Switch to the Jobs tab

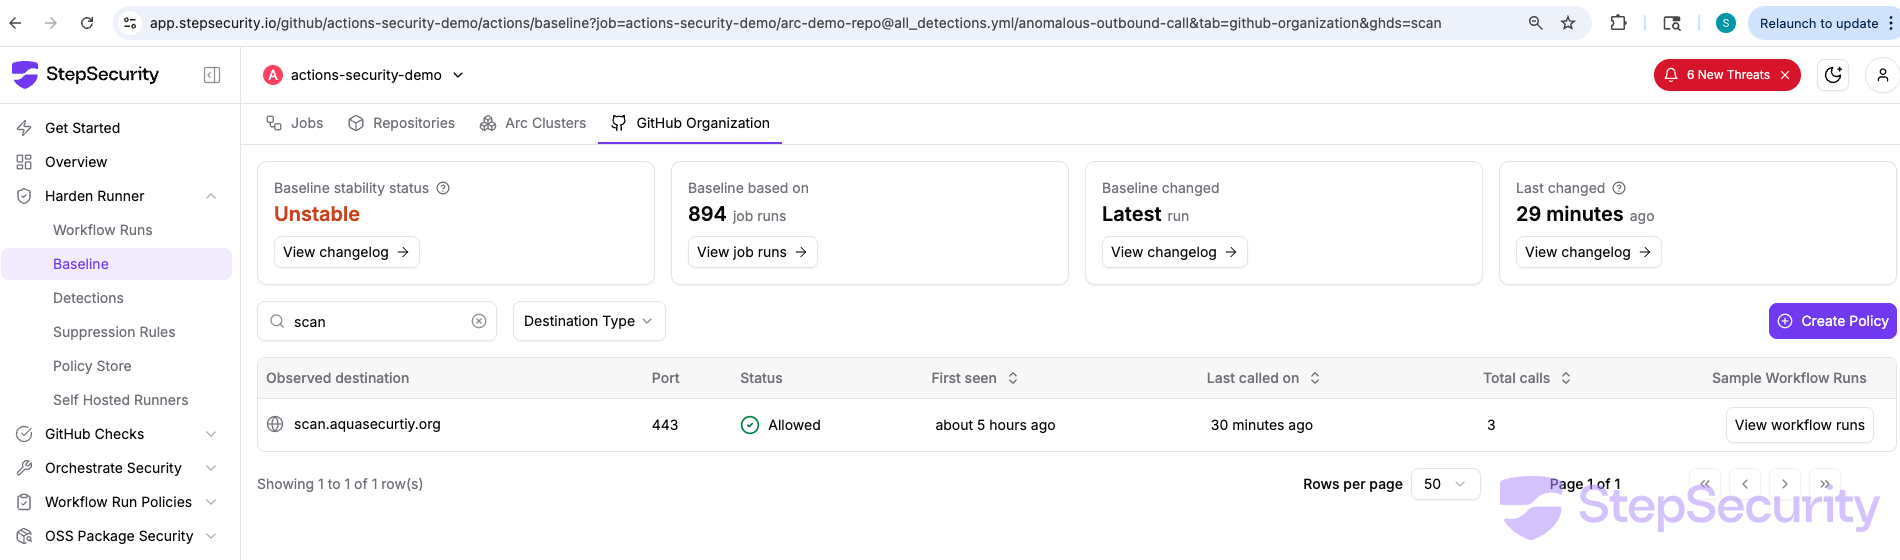[x=294, y=123]
